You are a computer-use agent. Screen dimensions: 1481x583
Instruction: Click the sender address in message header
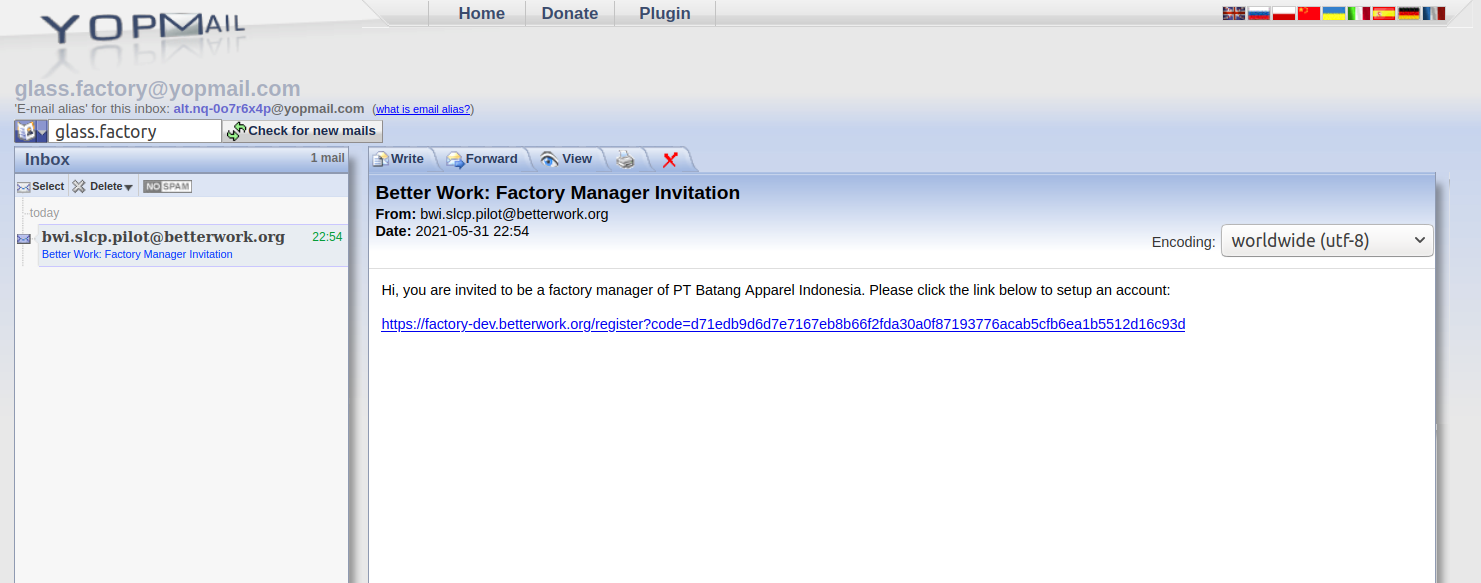[514, 214]
